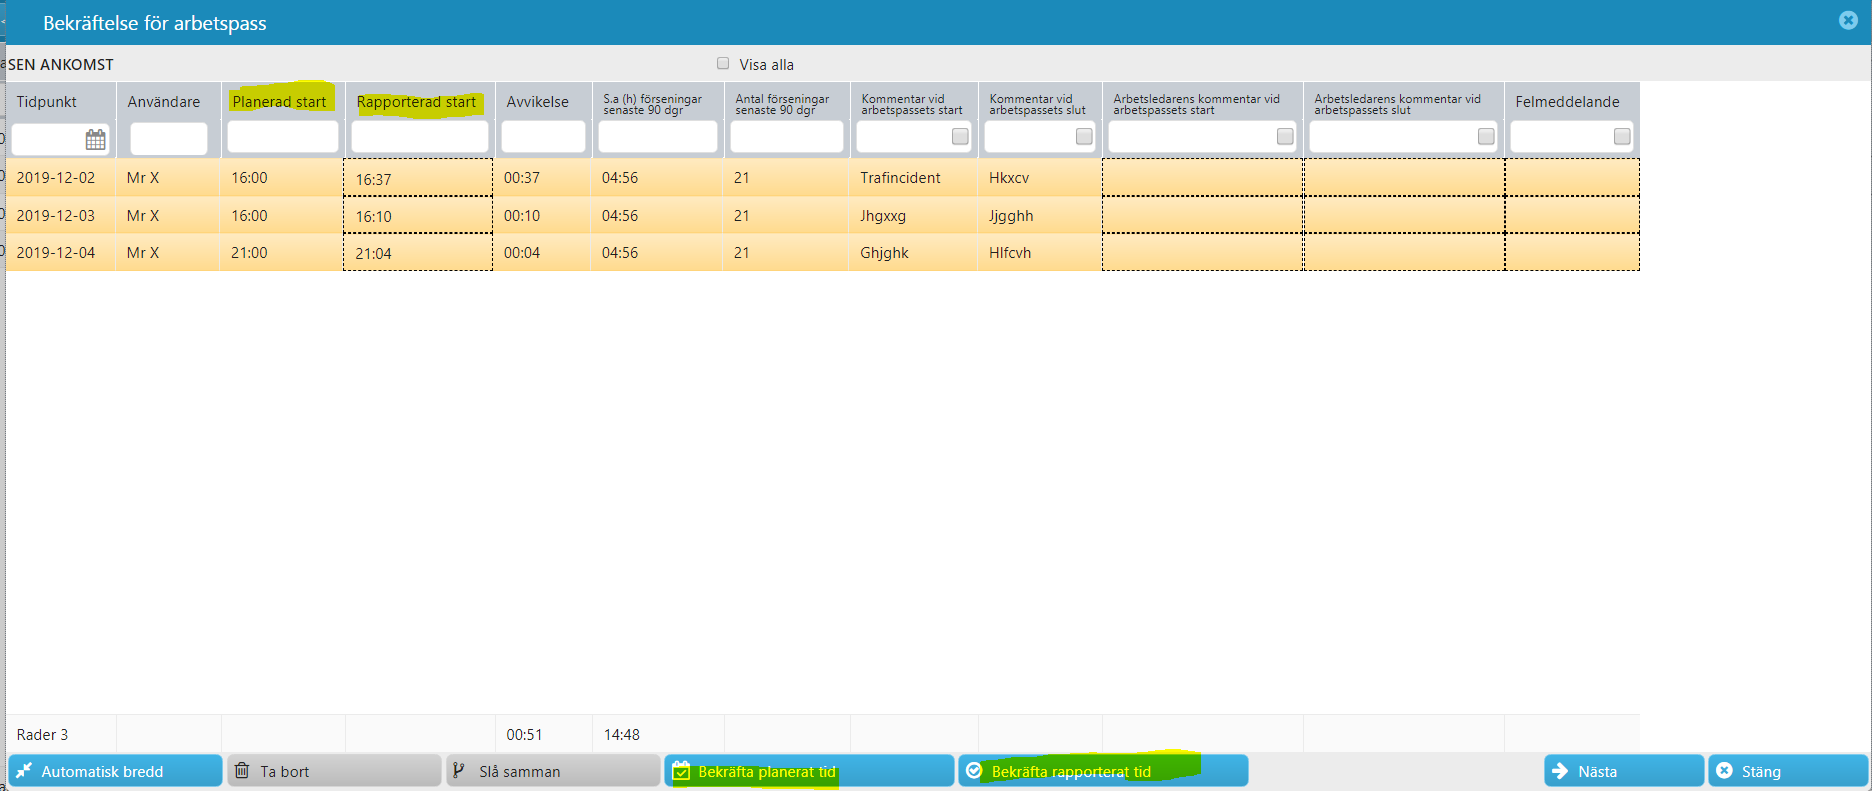
Task: Click the deviation 00:04 cell
Action: [543, 252]
